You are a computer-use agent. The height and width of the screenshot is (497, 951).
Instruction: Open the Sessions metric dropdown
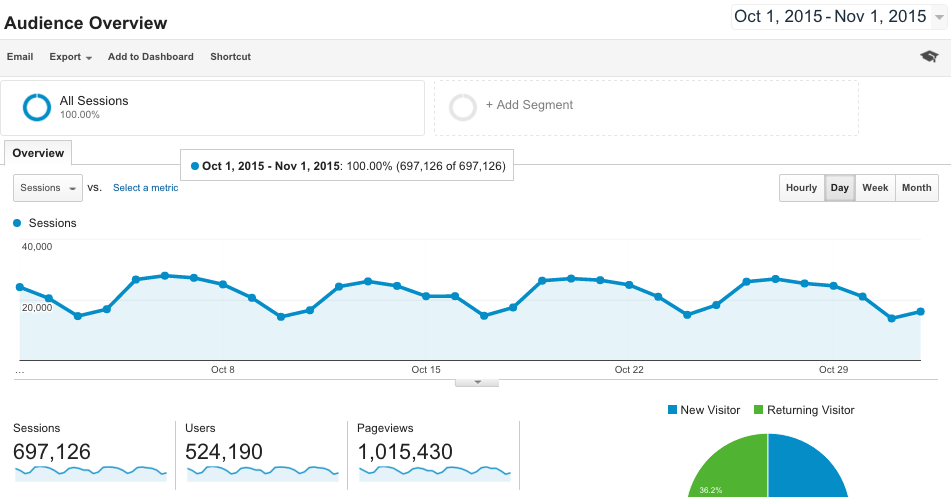point(48,188)
